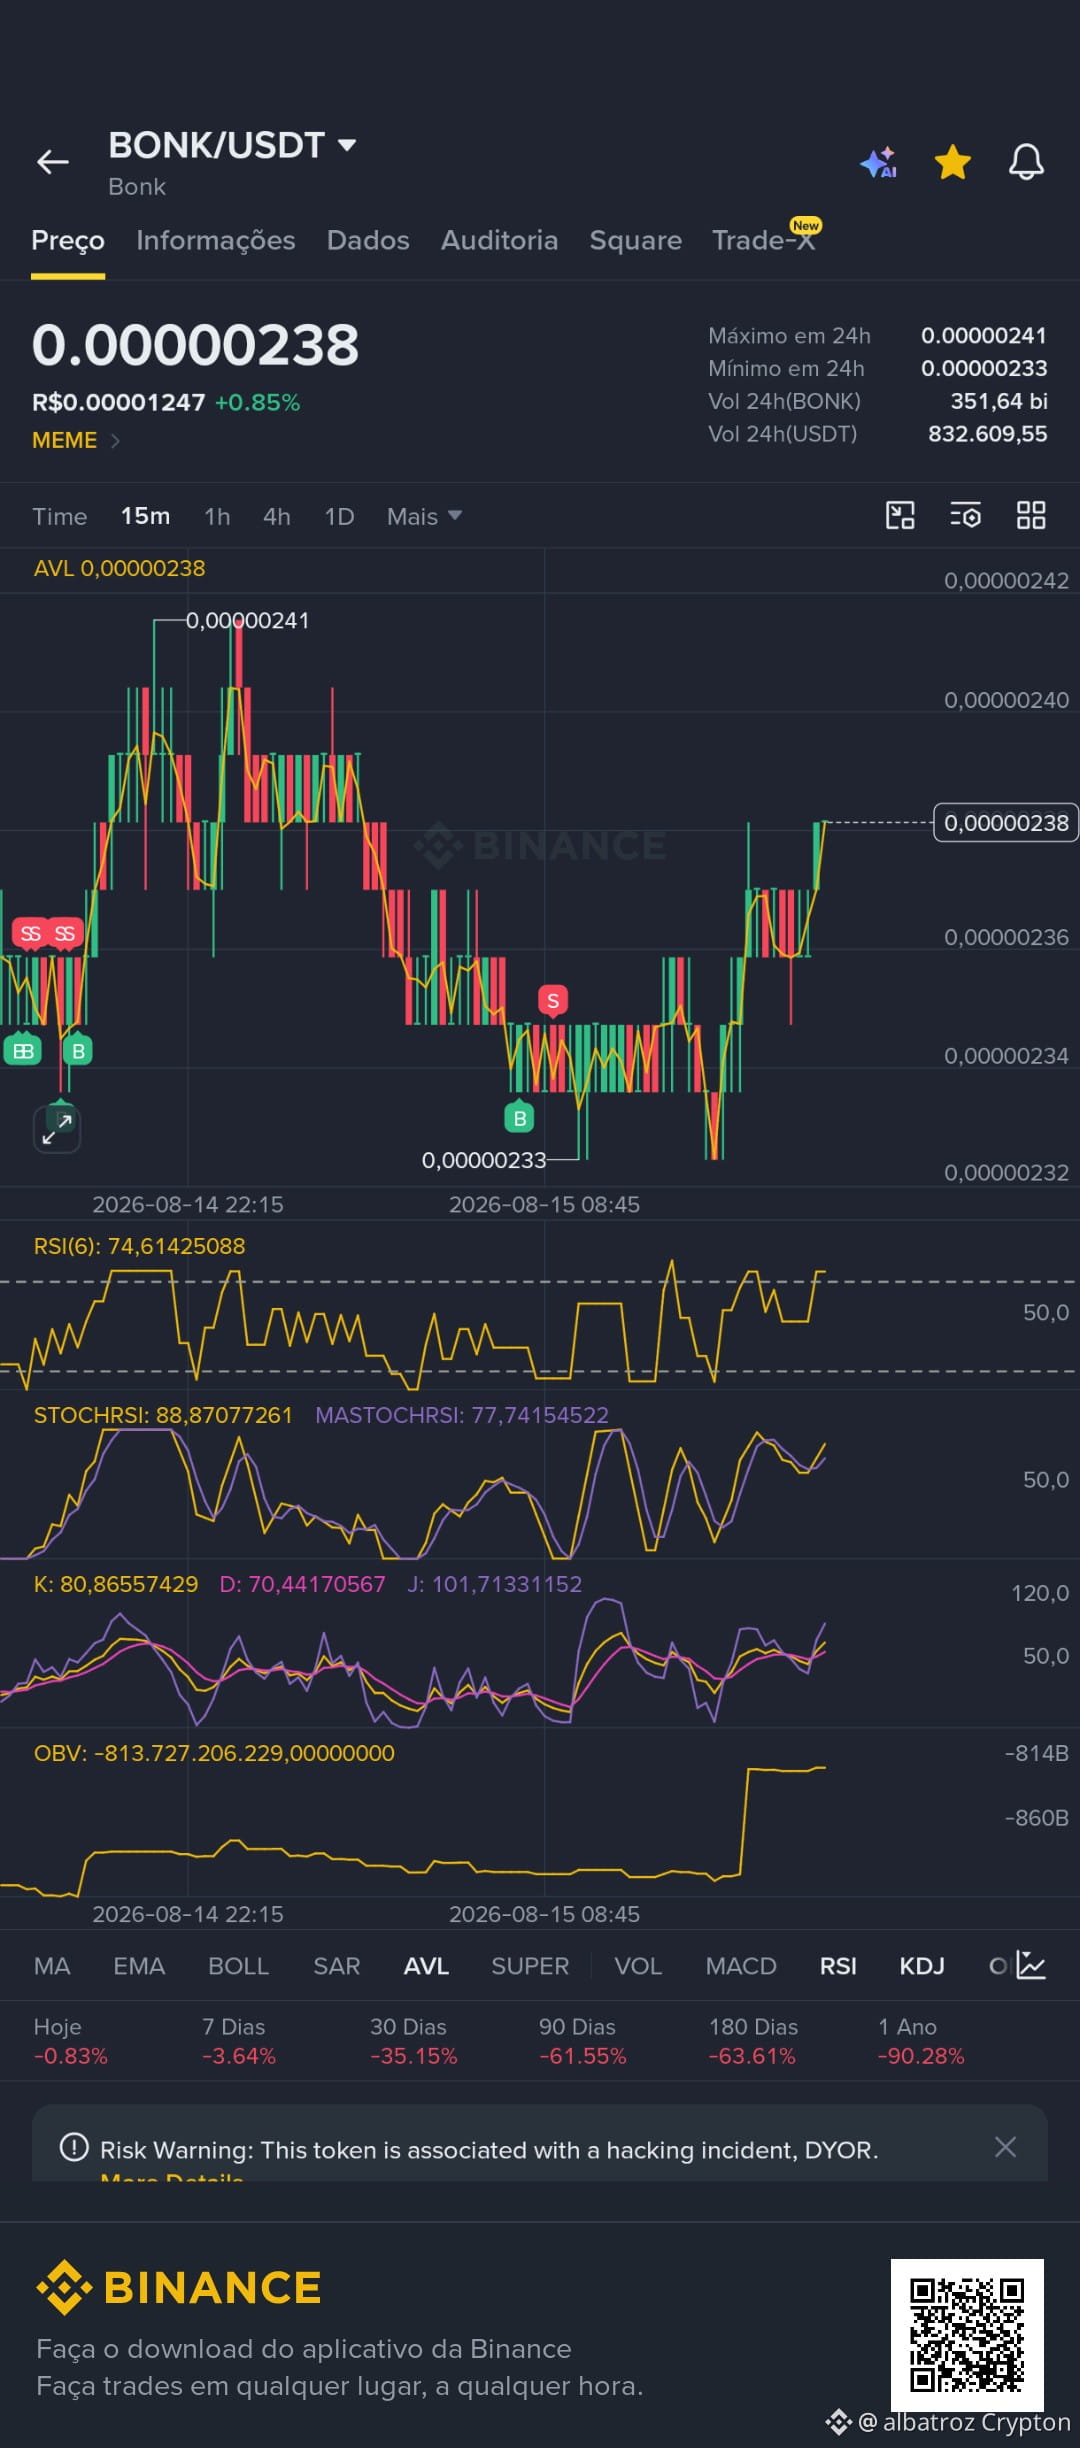
Task: Tap the green BB buy marker
Action: tap(23, 1050)
